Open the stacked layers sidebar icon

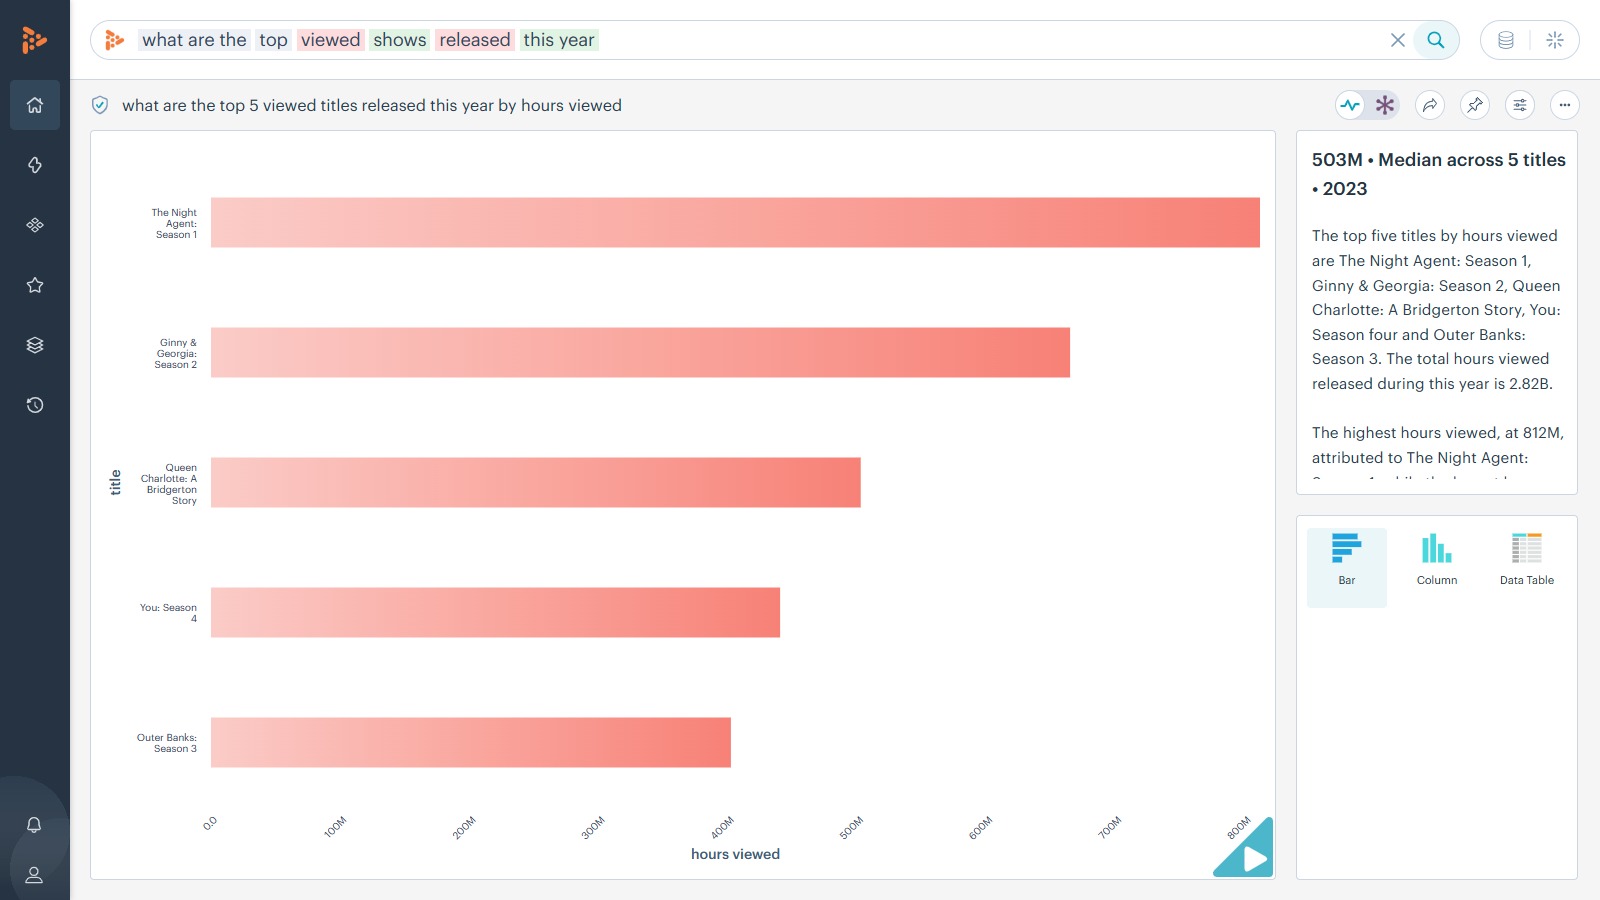35,345
